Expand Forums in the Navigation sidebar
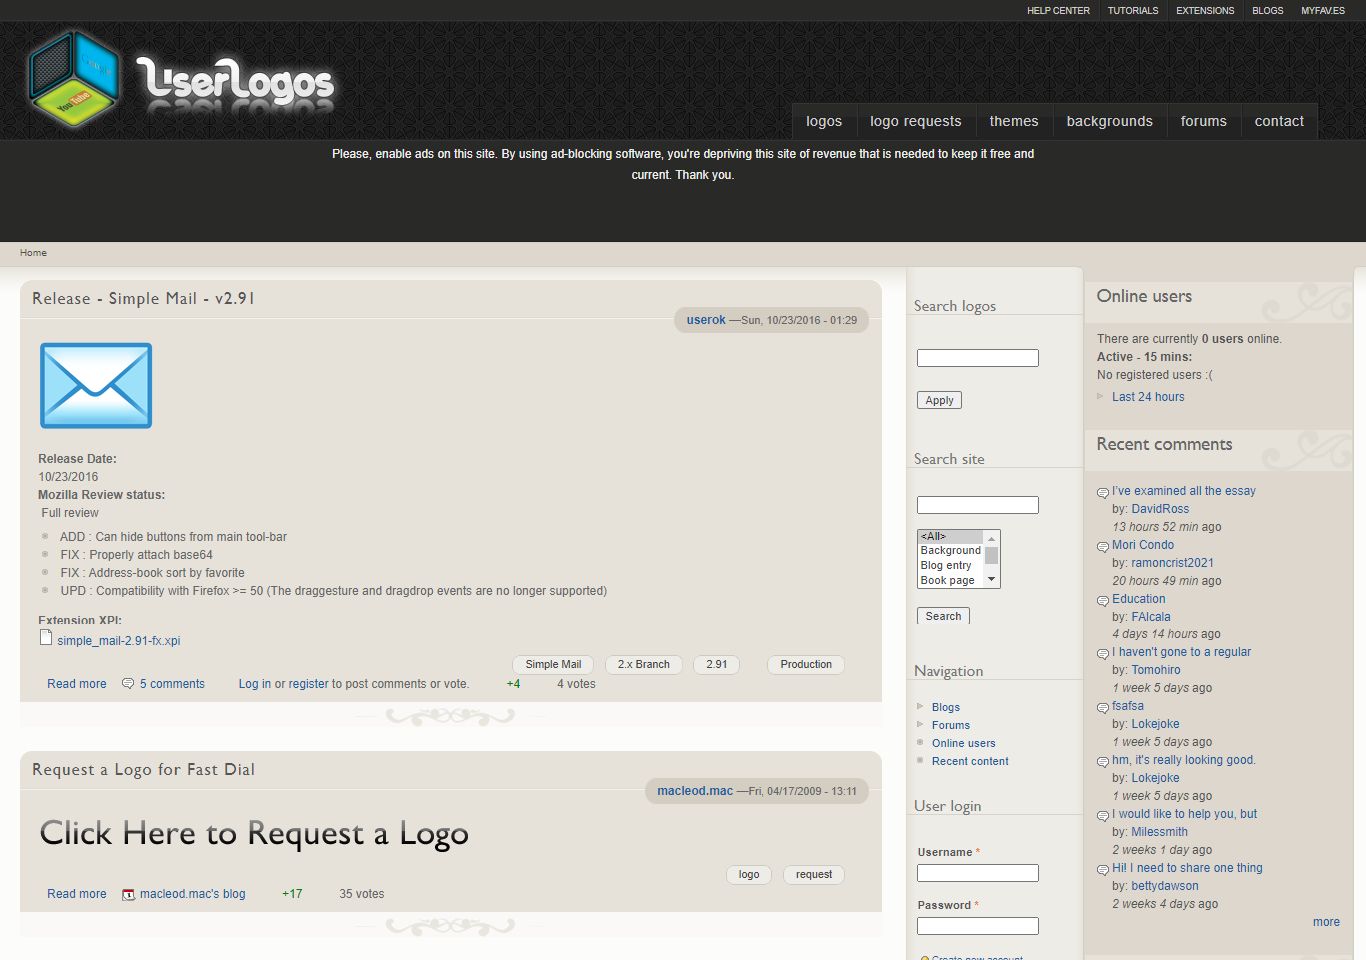 coord(922,725)
